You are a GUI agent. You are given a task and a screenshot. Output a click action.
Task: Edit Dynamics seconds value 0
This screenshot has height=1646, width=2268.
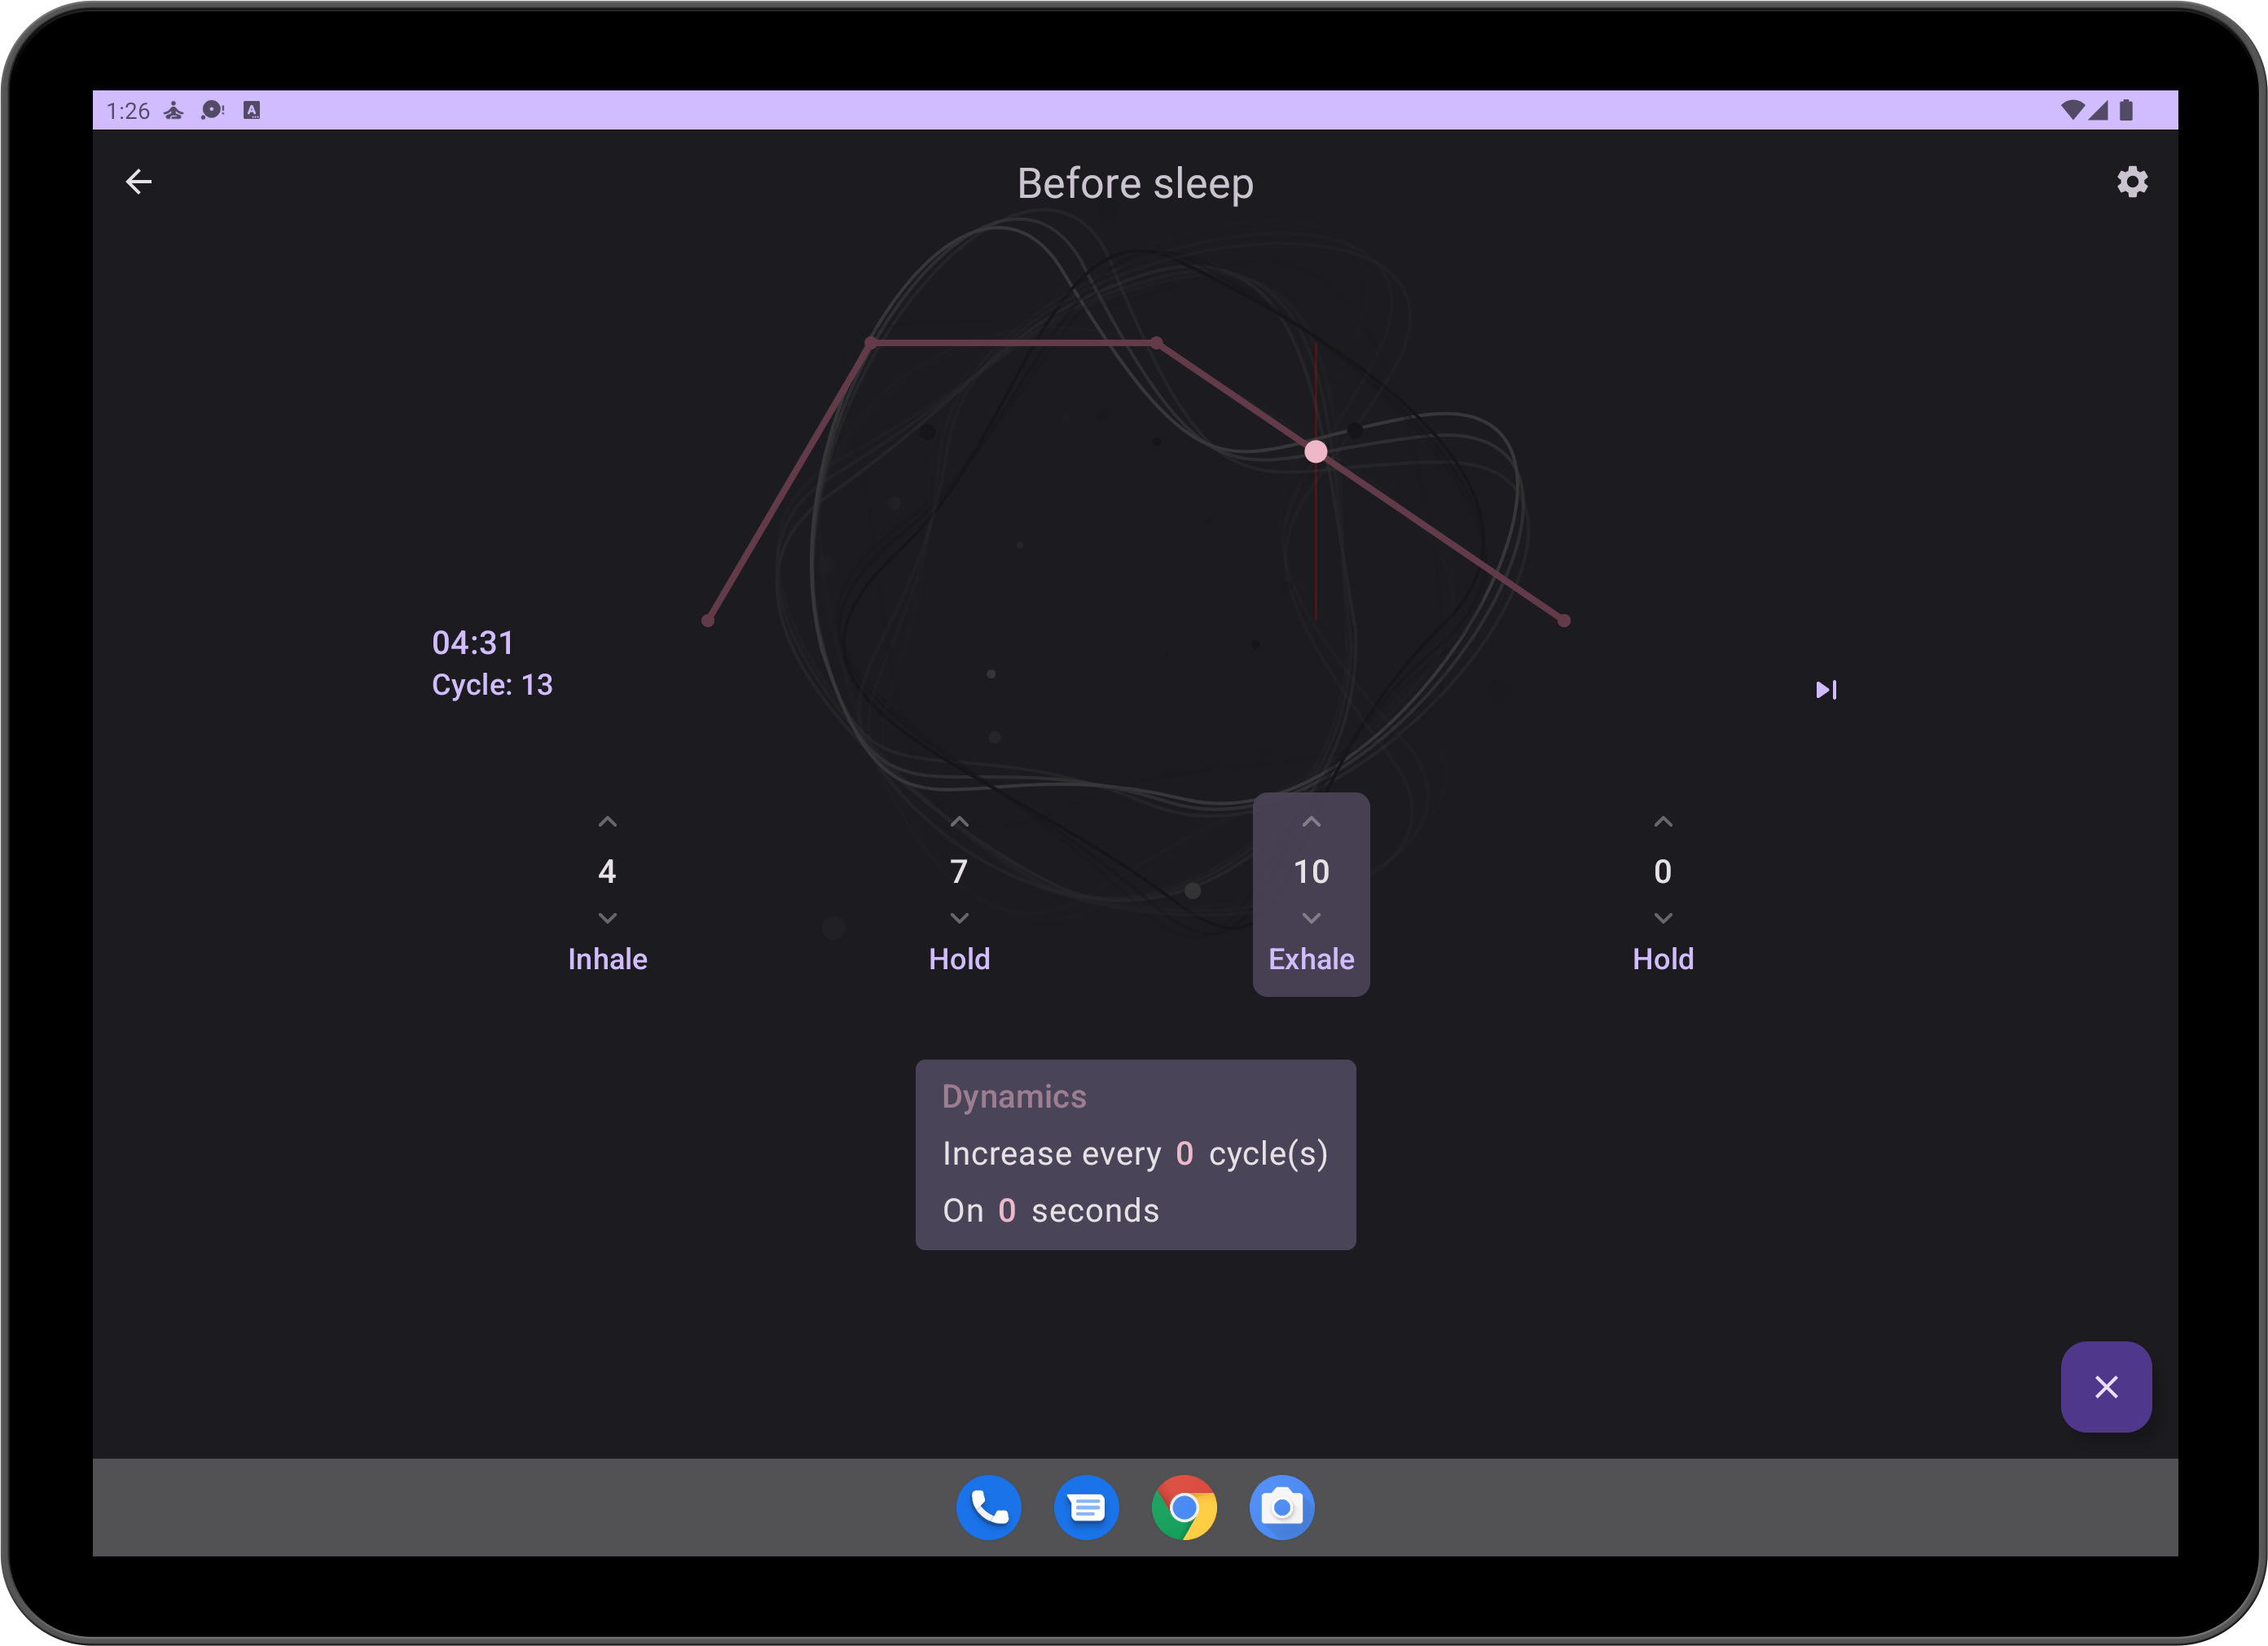[1007, 1210]
